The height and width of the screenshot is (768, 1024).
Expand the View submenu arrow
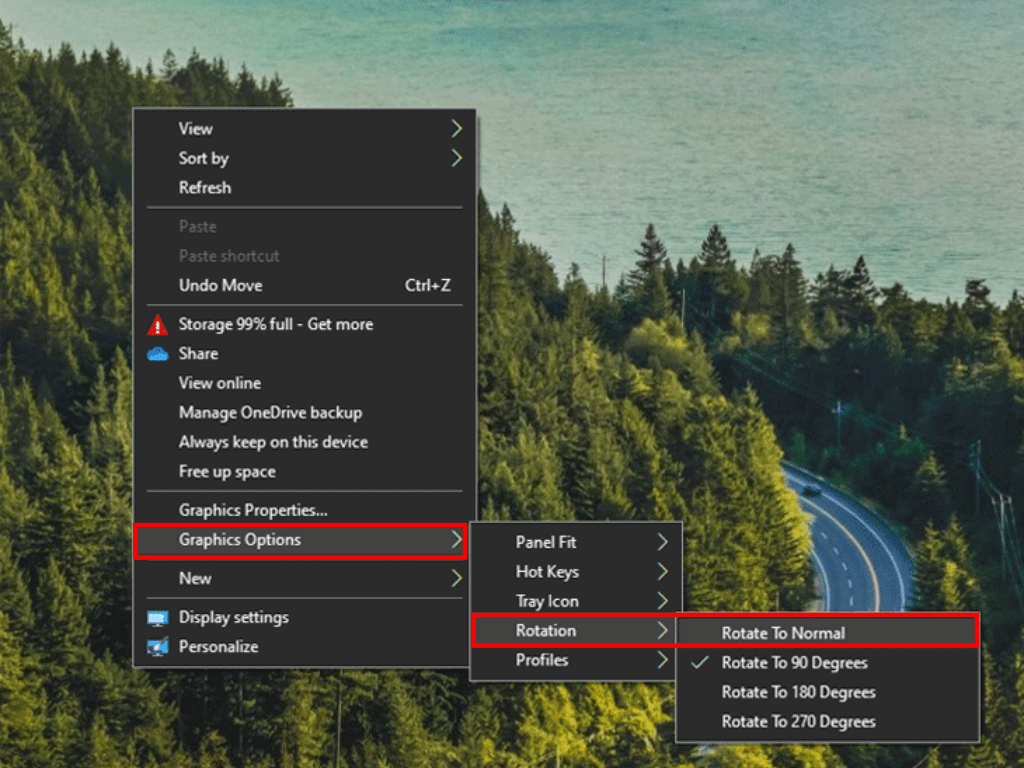tap(457, 128)
